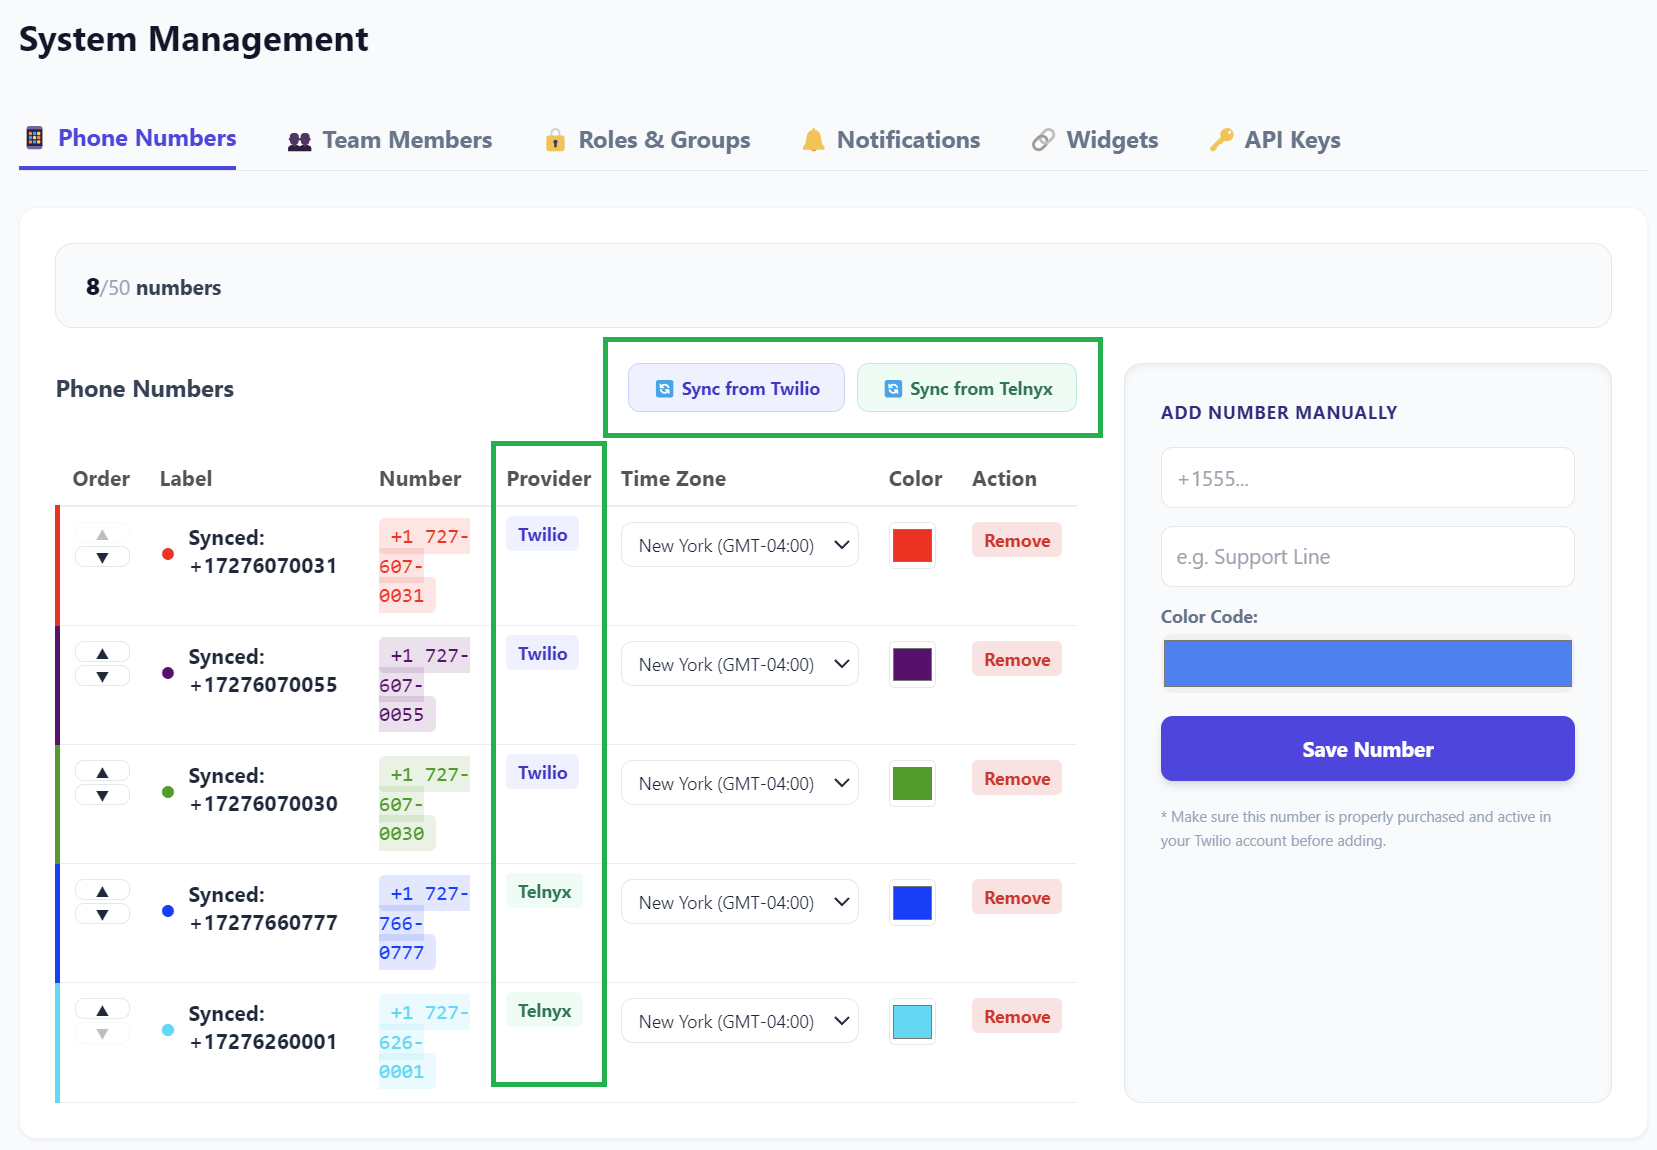
Task: Click Telnyx provider badge for +17276260001
Action: [x=544, y=1010]
